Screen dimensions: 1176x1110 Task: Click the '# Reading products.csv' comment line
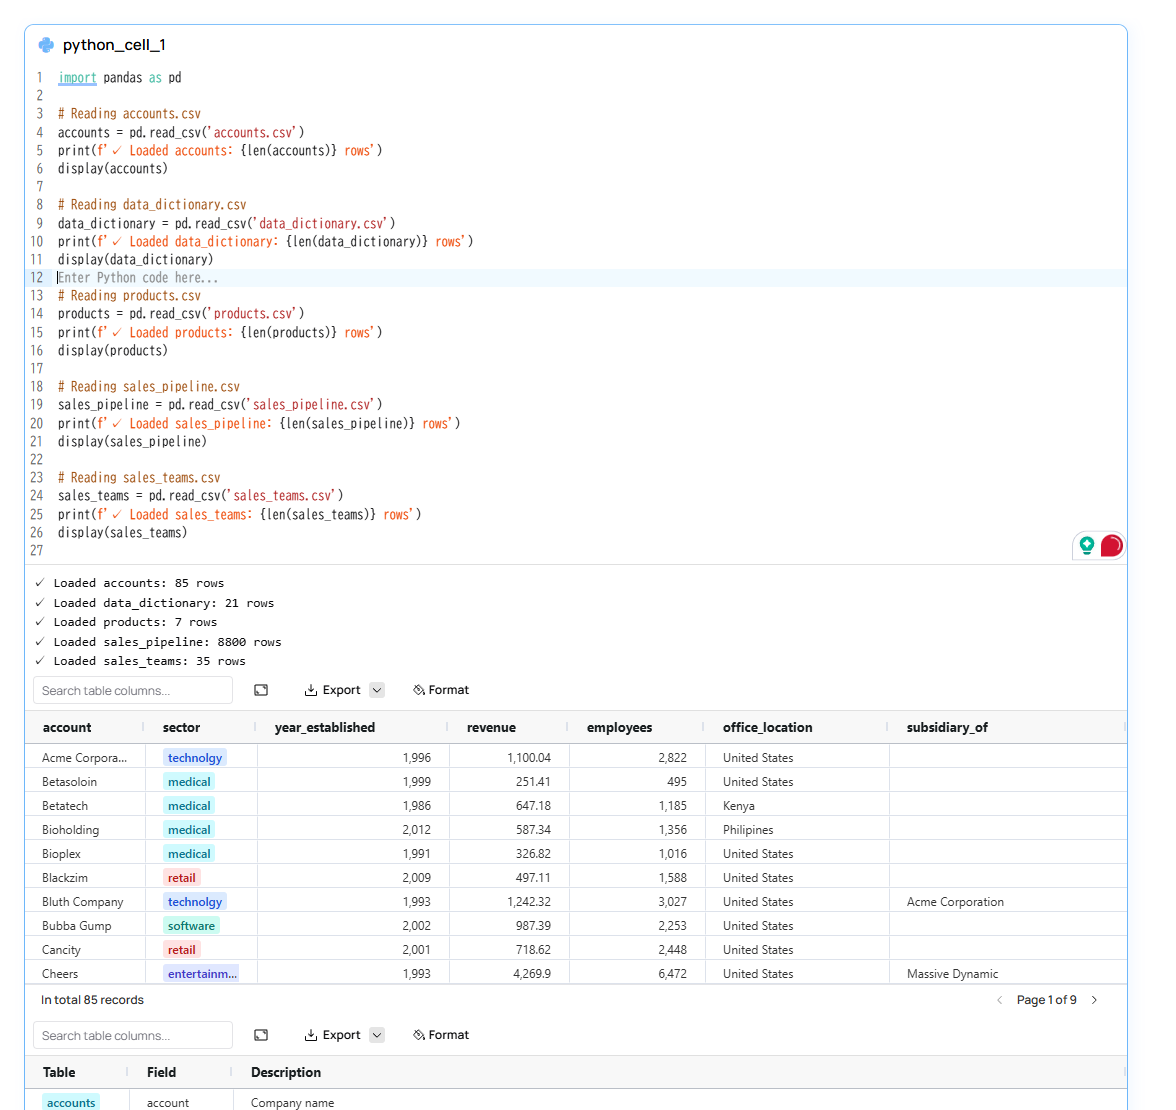[x=129, y=296]
